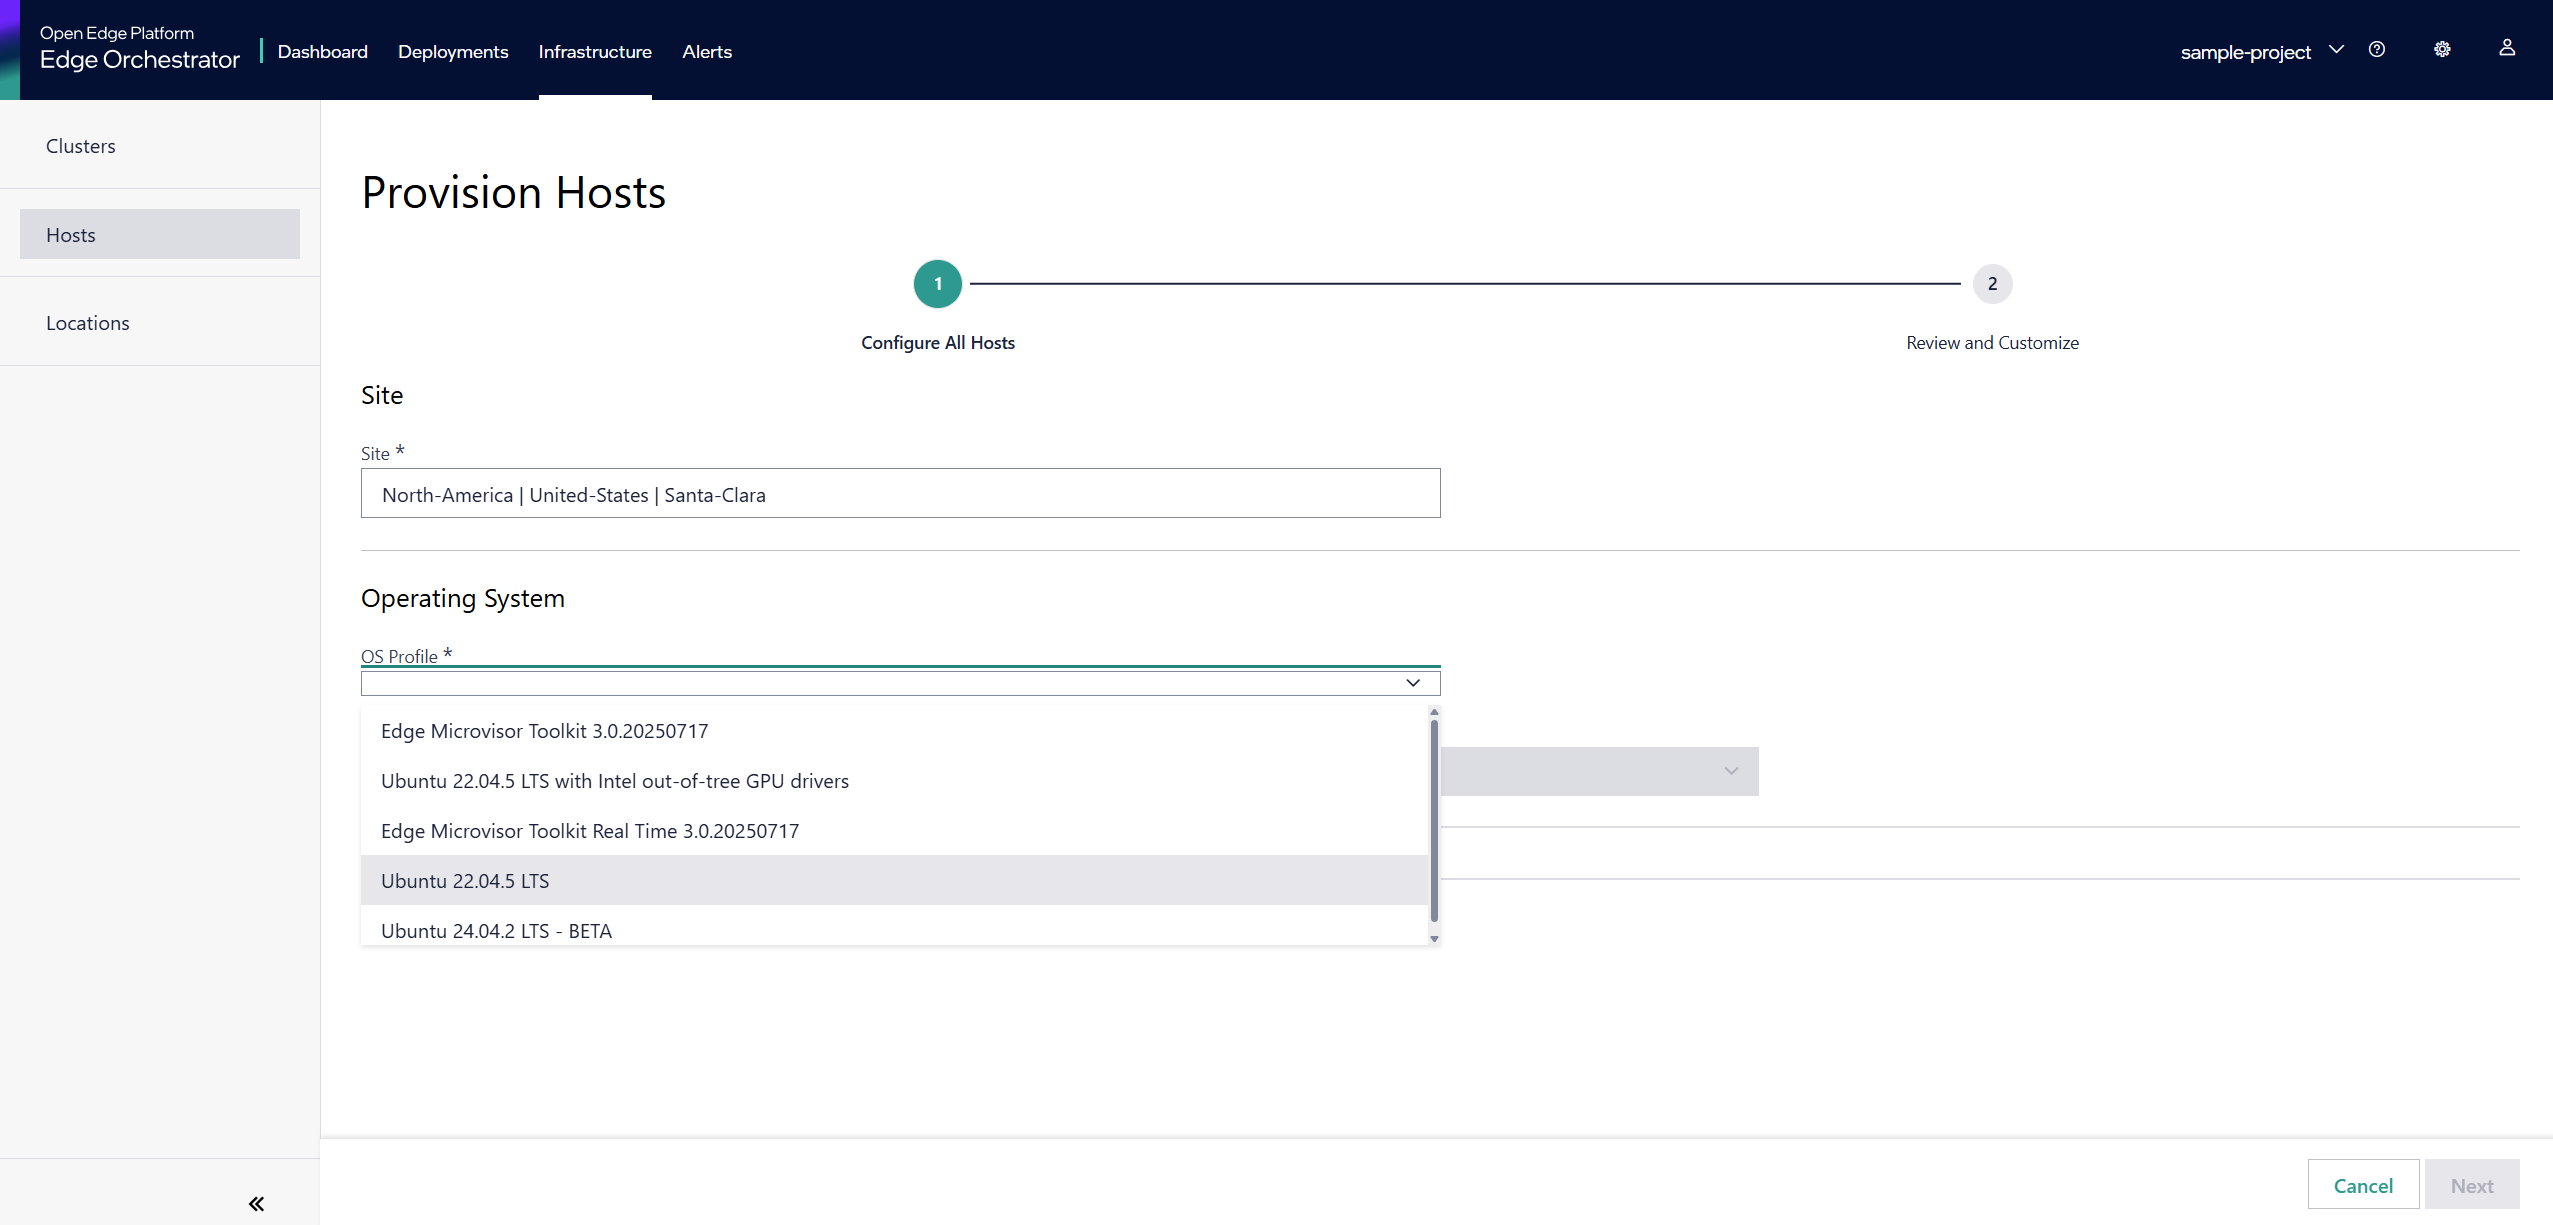Click the Site input field
This screenshot has height=1225, width=2553.
pyautogui.click(x=900, y=494)
